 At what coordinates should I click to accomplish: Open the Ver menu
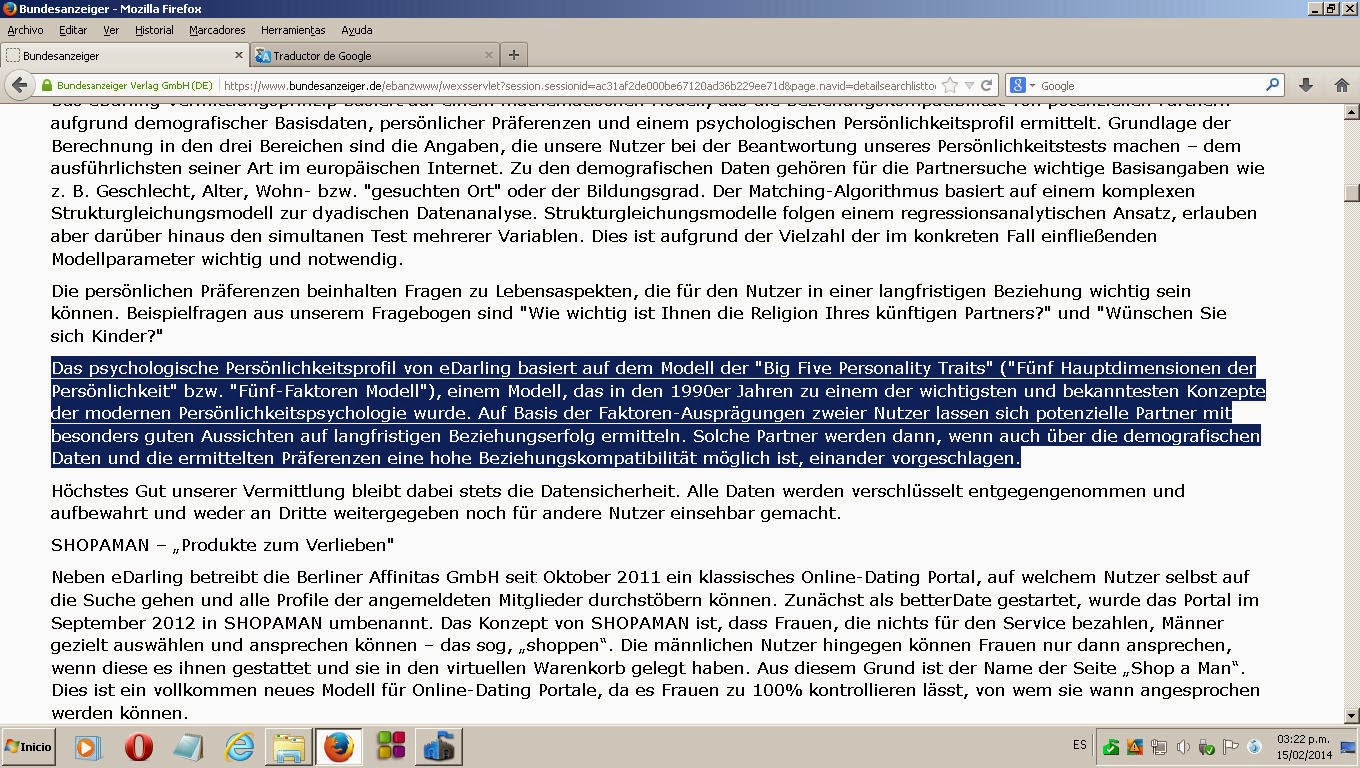pyautogui.click(x=111, y=30)
